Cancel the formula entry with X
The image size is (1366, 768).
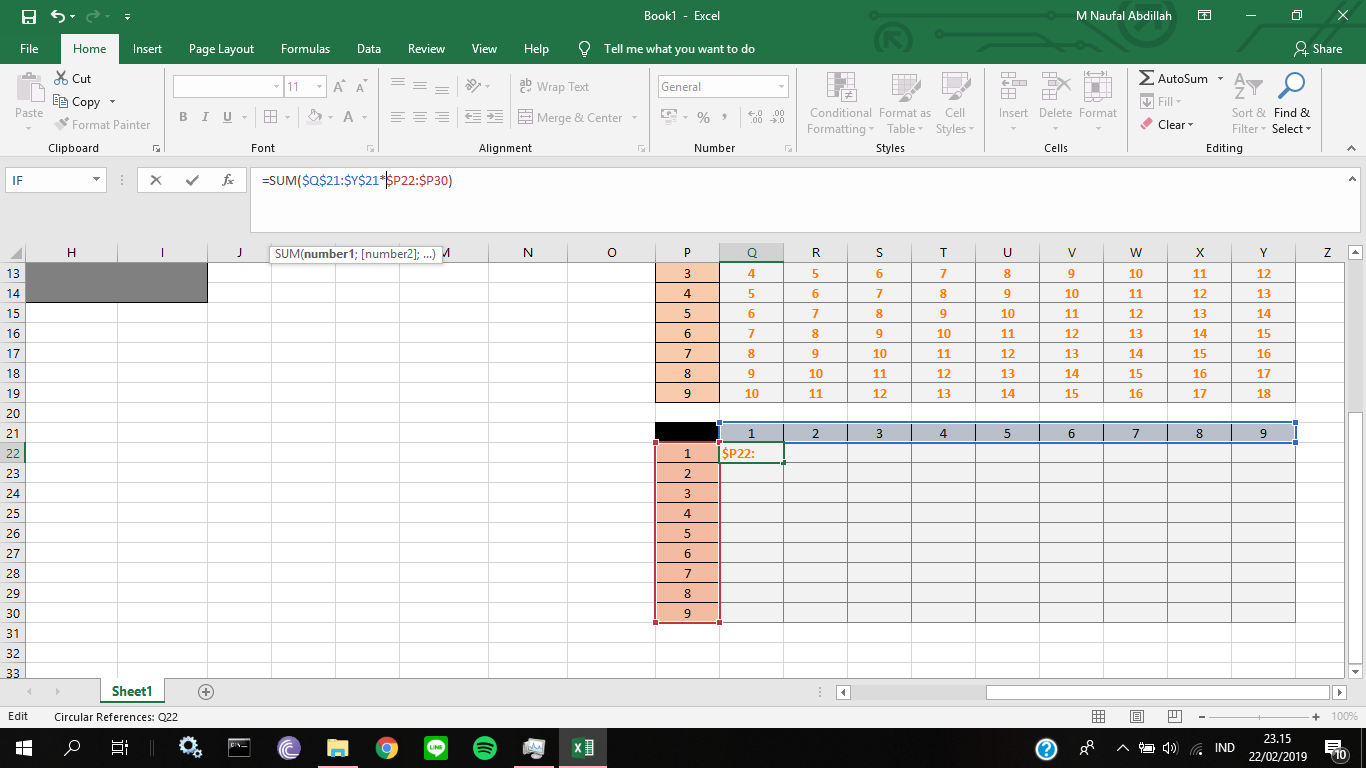155,181
